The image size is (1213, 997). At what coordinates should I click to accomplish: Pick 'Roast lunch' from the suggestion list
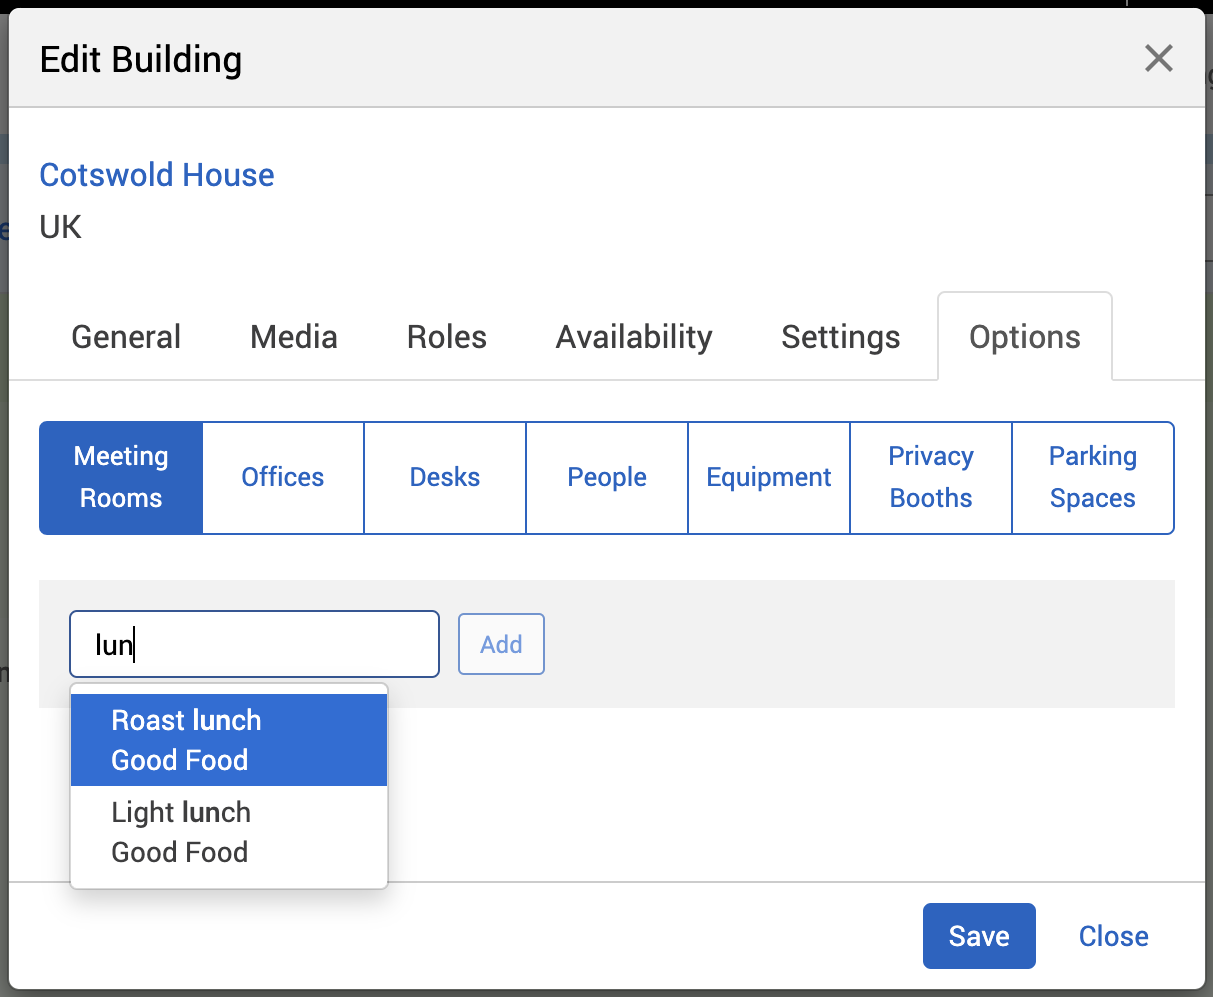point(229,740)
